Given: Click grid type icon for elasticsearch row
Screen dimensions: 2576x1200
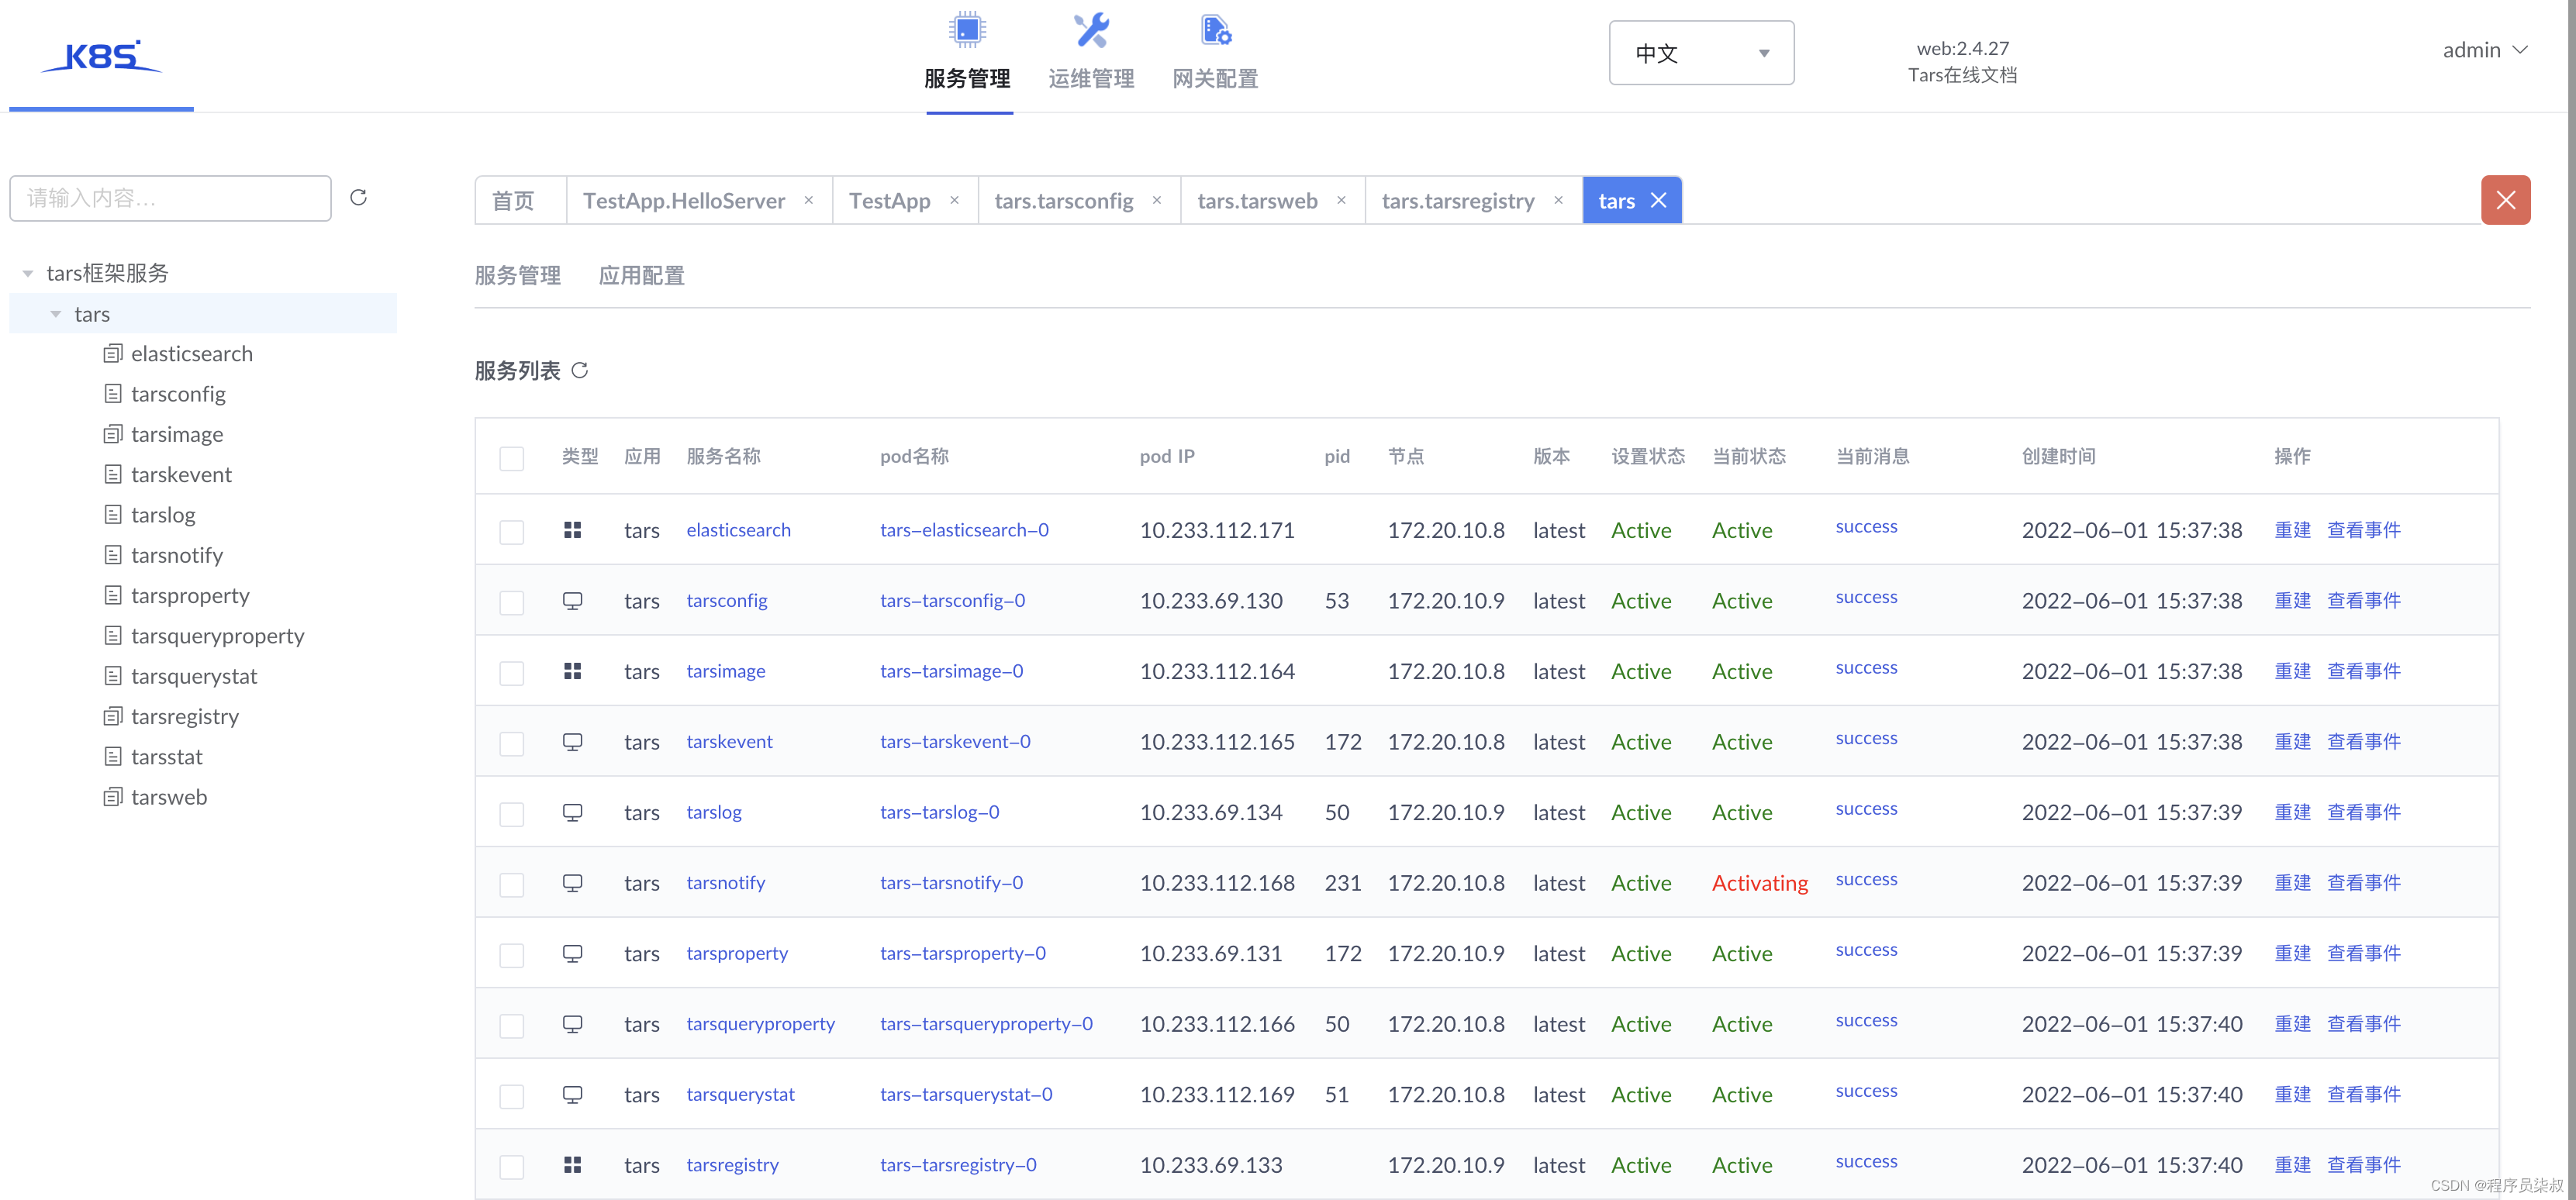Looking at the screenshot, I should [x=572, y=530].
